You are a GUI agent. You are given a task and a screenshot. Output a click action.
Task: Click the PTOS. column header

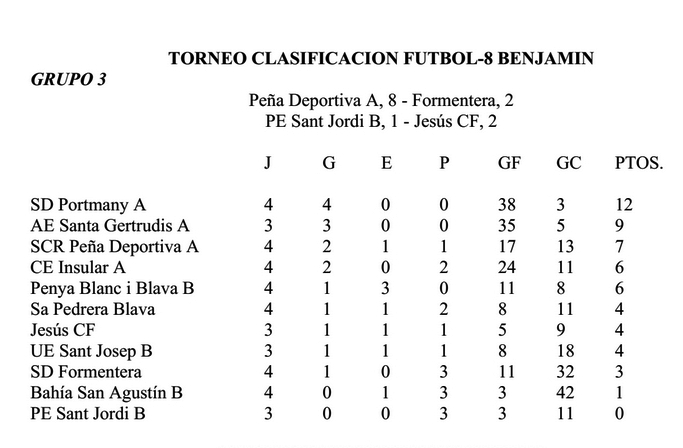click(638, 162)
